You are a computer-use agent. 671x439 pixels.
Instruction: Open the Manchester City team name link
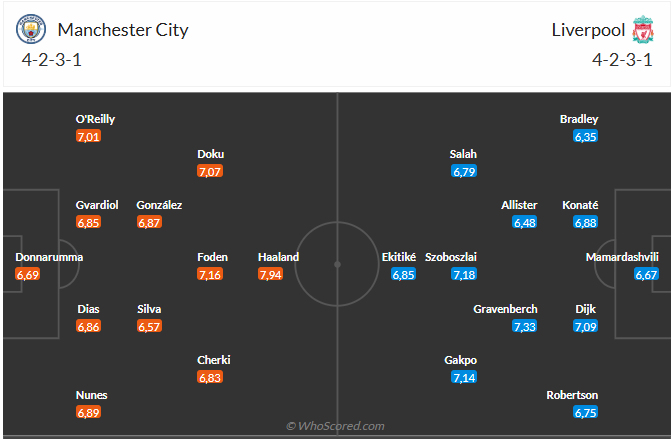point(123,29)
